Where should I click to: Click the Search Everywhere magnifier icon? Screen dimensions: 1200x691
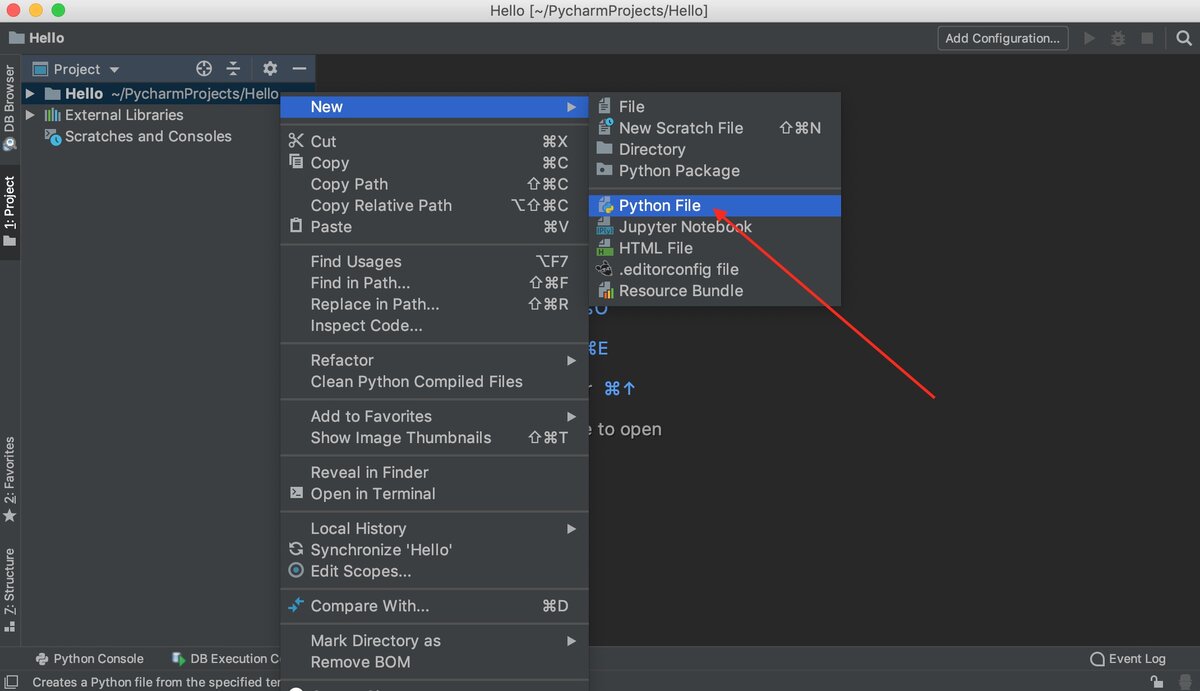pyautogui.click(x=1184, y=38)
